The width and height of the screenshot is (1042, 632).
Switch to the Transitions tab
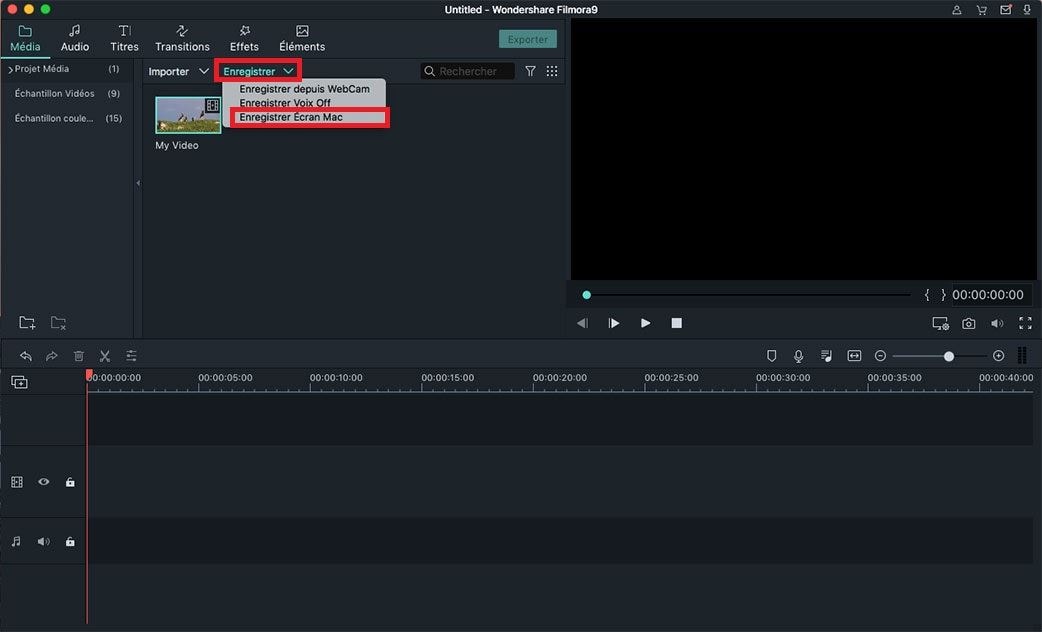point(182,39)
